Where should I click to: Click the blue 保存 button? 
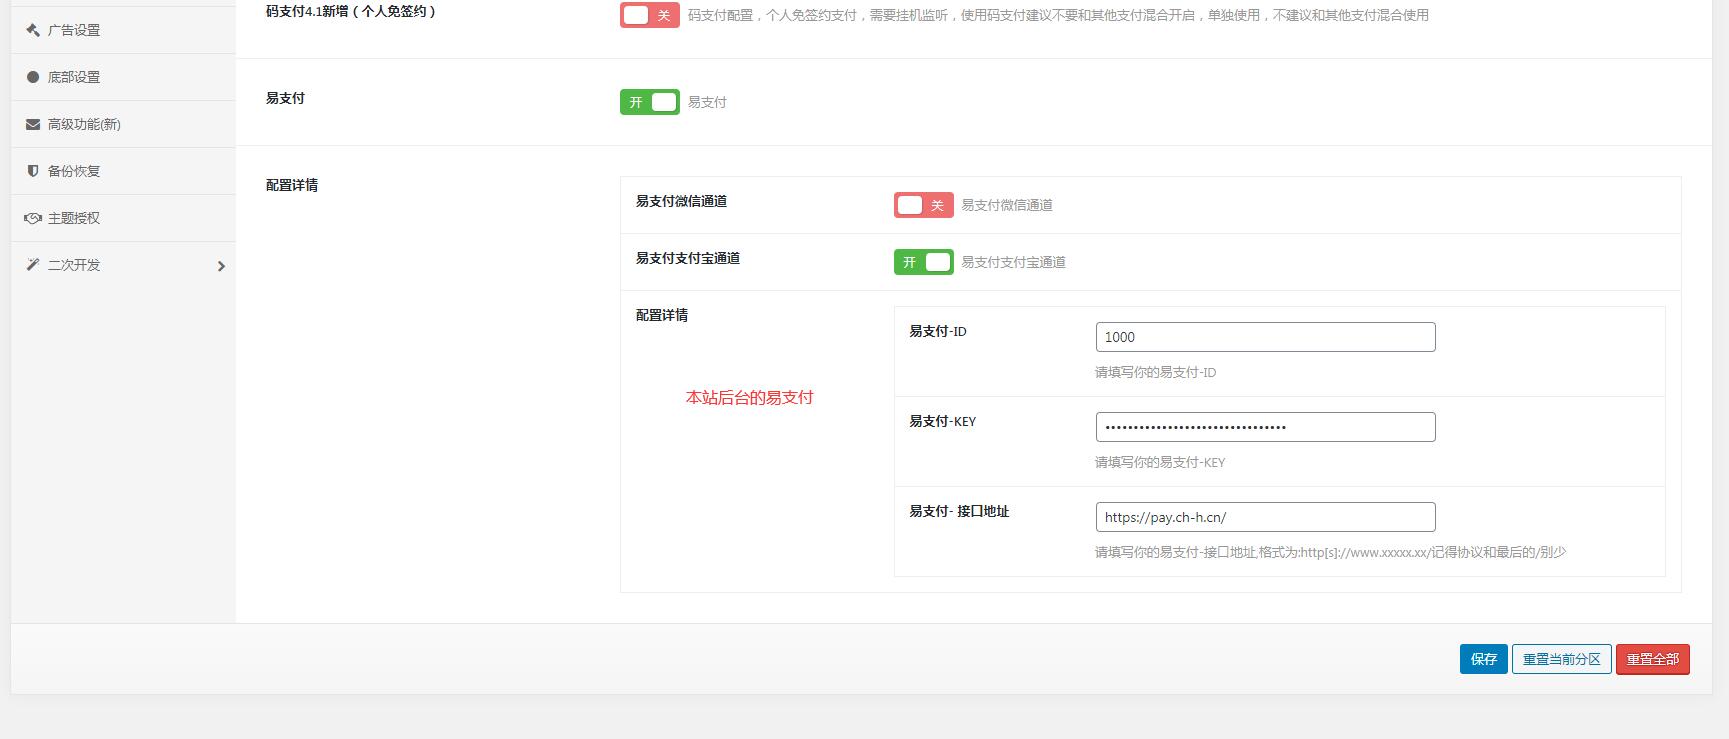tap(1484, 659)
